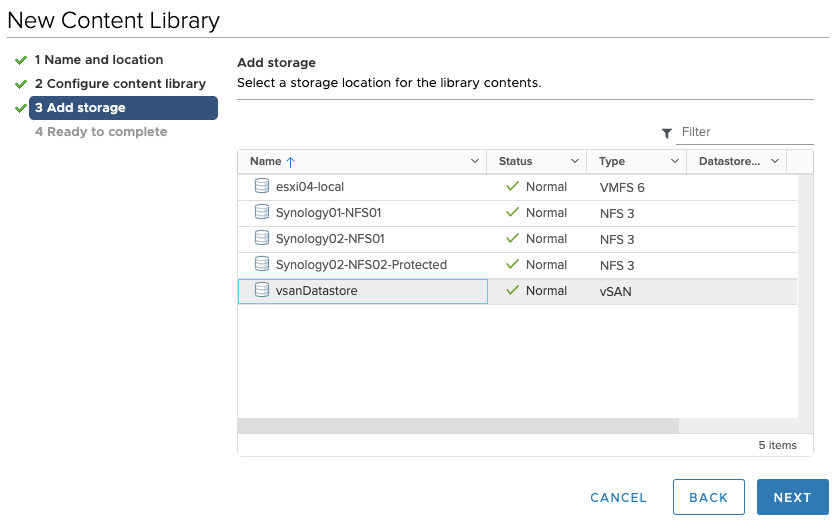Click the Name column sort arrow

[x=291, y=162]
